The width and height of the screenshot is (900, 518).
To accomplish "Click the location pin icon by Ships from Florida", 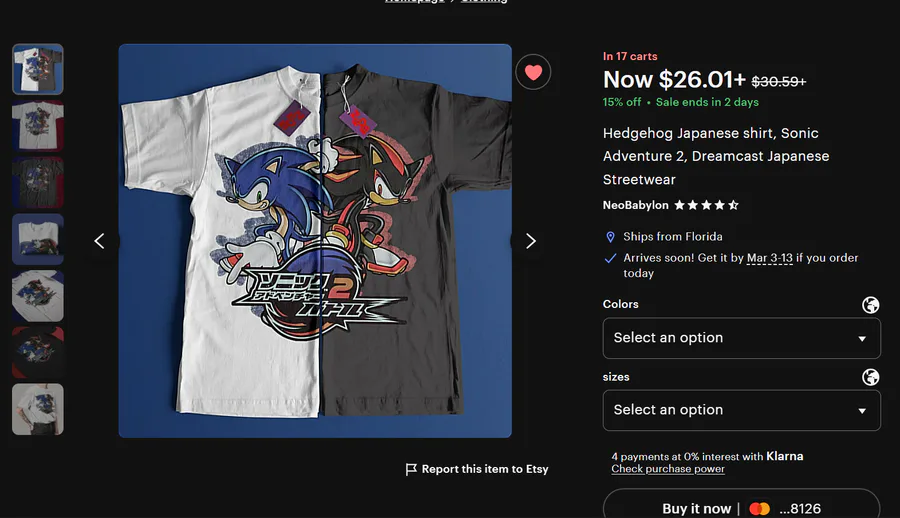I will tap(611, 237).
